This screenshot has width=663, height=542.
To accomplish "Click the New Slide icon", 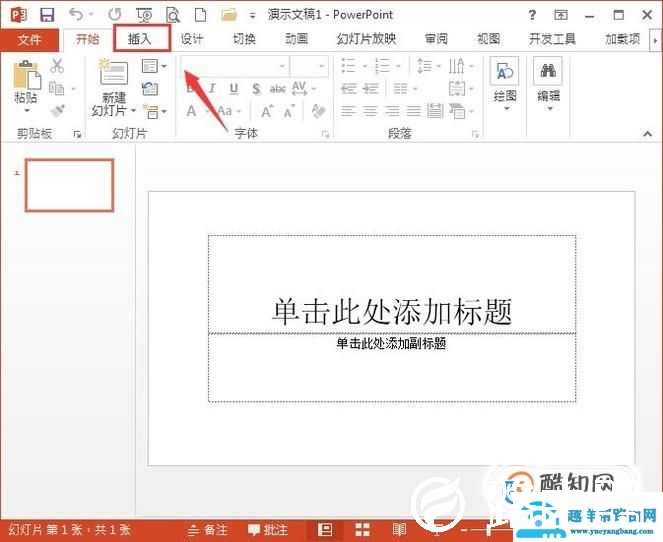I will [113, 72].
